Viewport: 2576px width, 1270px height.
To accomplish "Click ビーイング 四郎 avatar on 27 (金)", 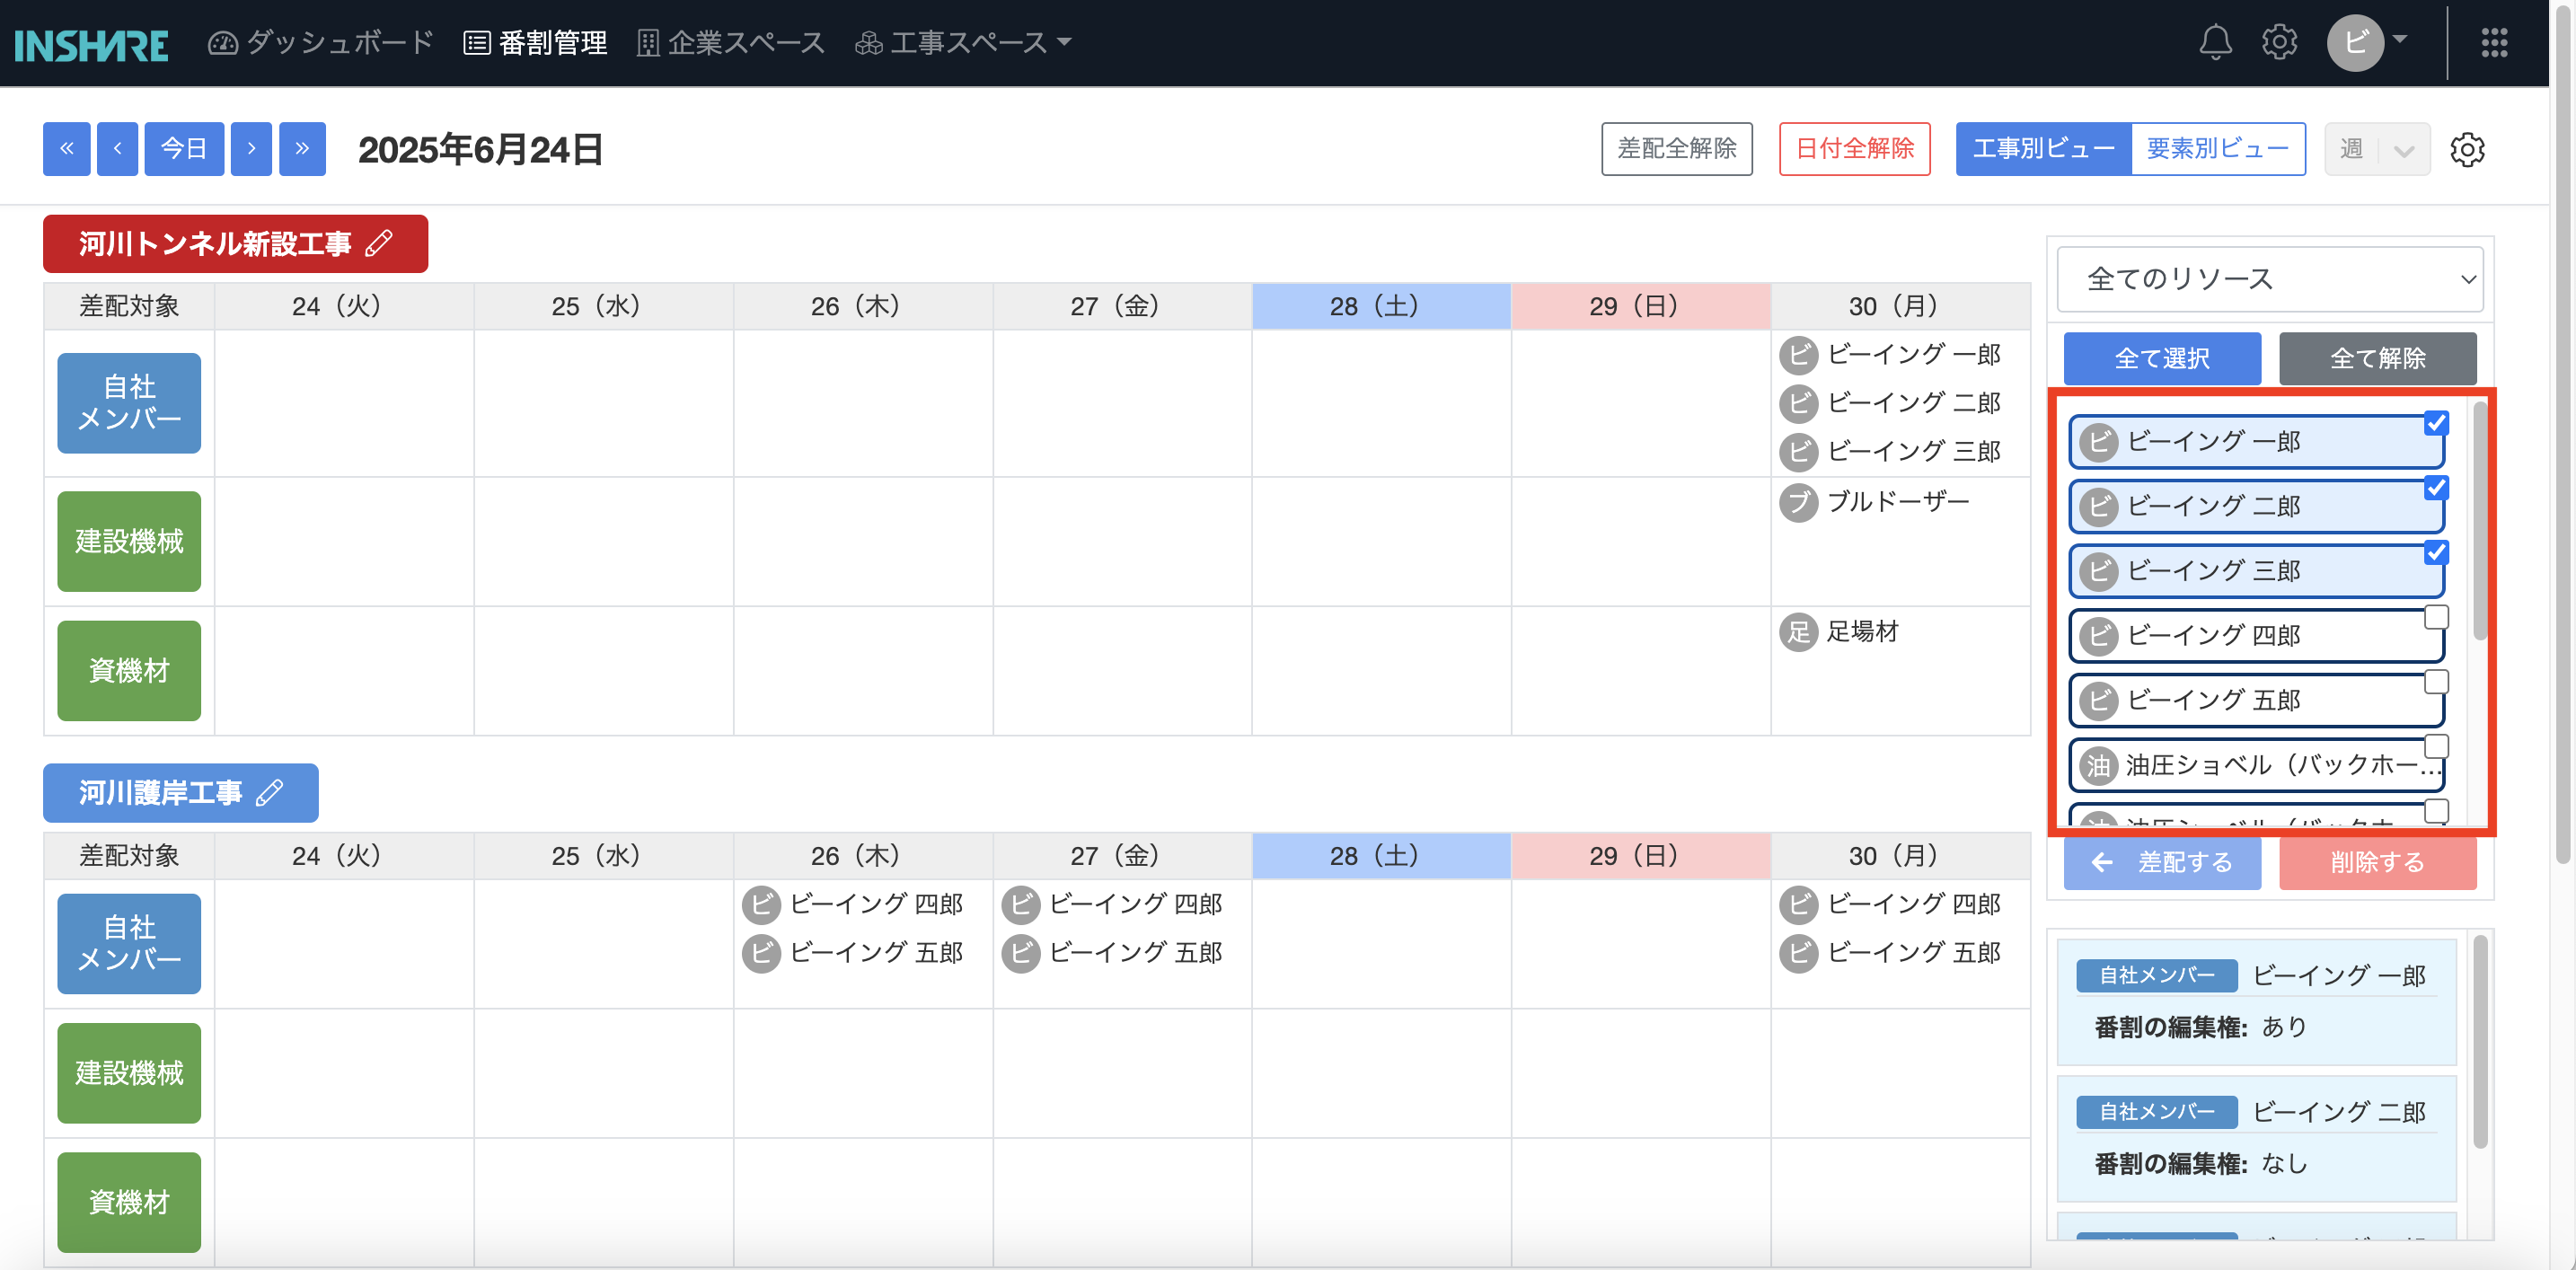I will (x=1020, y=904).
